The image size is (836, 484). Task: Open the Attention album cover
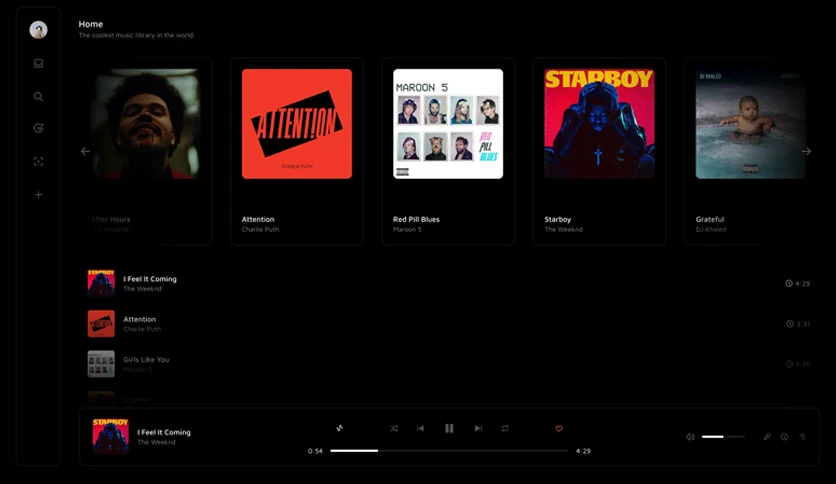(297, 124)
